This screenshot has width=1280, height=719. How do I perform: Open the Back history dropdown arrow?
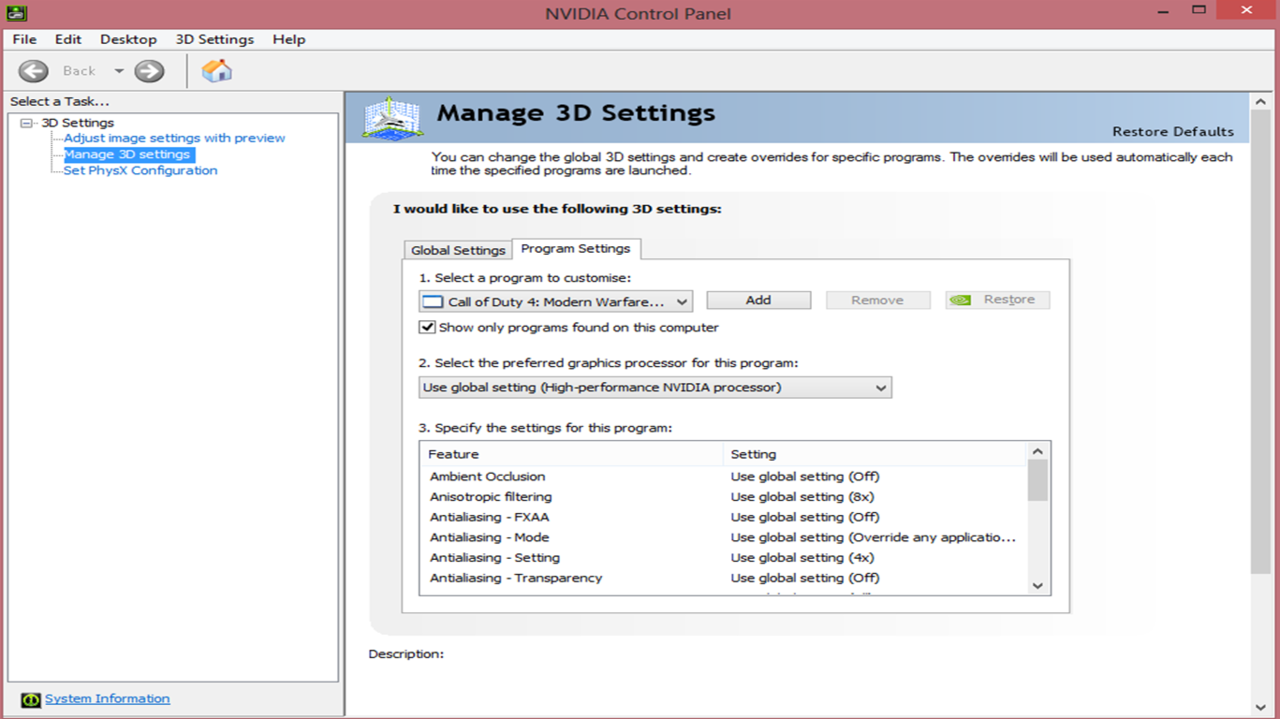119,71
